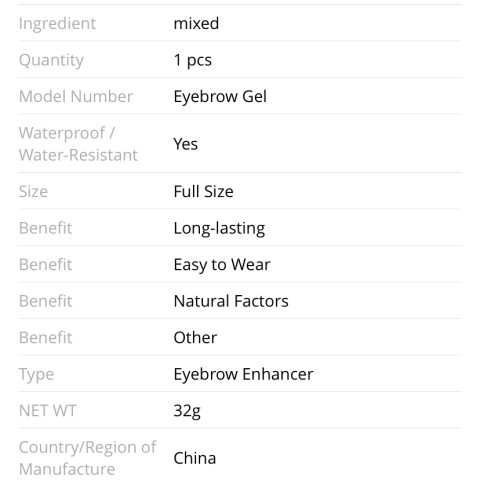The image size is (480, 480).
Task: Click the '1 pcs' quantity value
Action: pos(192,60)
